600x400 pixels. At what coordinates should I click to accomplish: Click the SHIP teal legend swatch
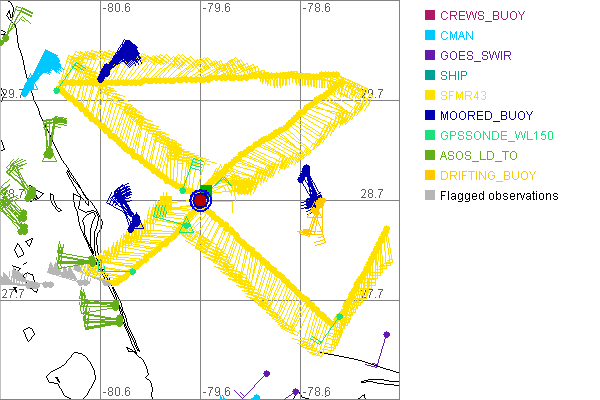431,76
